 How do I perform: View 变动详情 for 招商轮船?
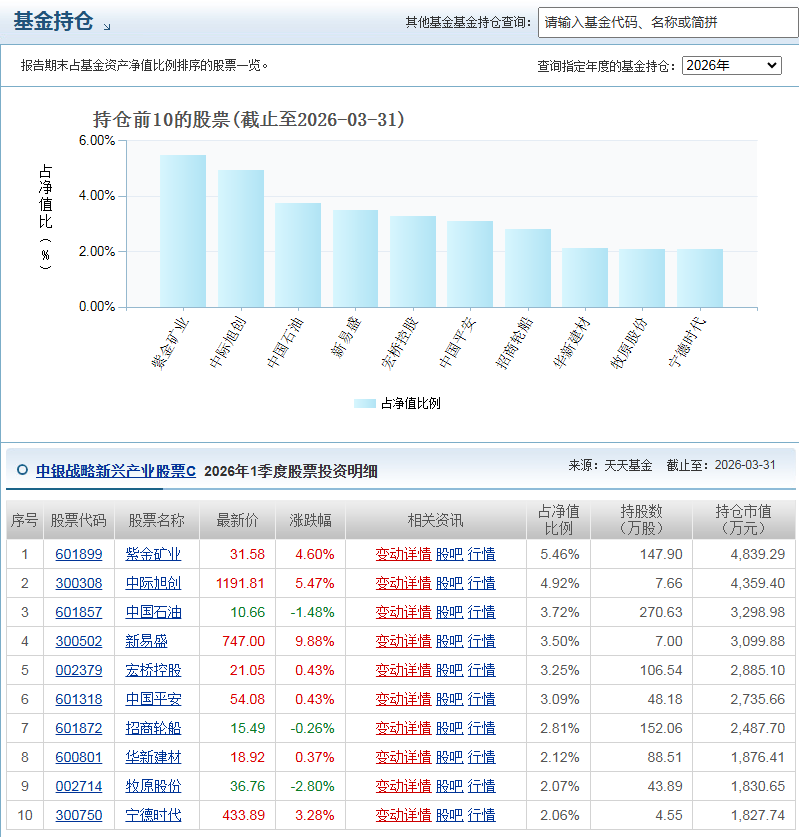point(403,728)
